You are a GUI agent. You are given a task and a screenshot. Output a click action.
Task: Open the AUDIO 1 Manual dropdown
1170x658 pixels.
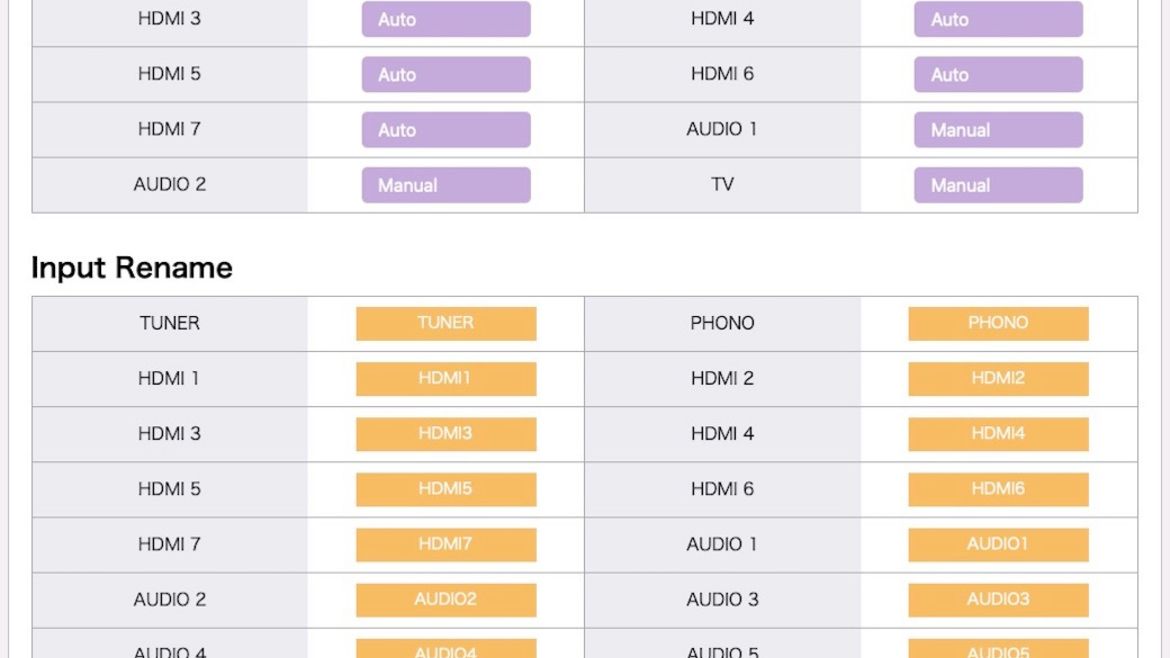(x=998, y=130)
